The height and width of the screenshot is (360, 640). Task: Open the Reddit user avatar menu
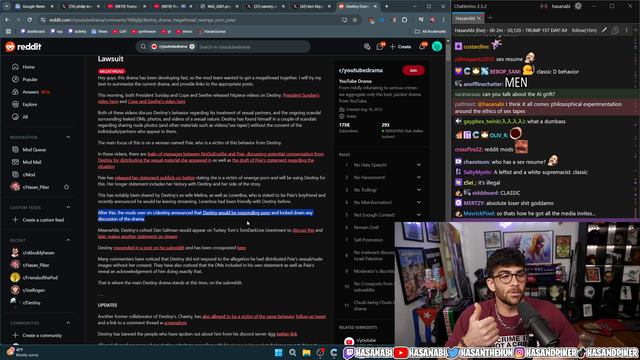pos(437,47)
